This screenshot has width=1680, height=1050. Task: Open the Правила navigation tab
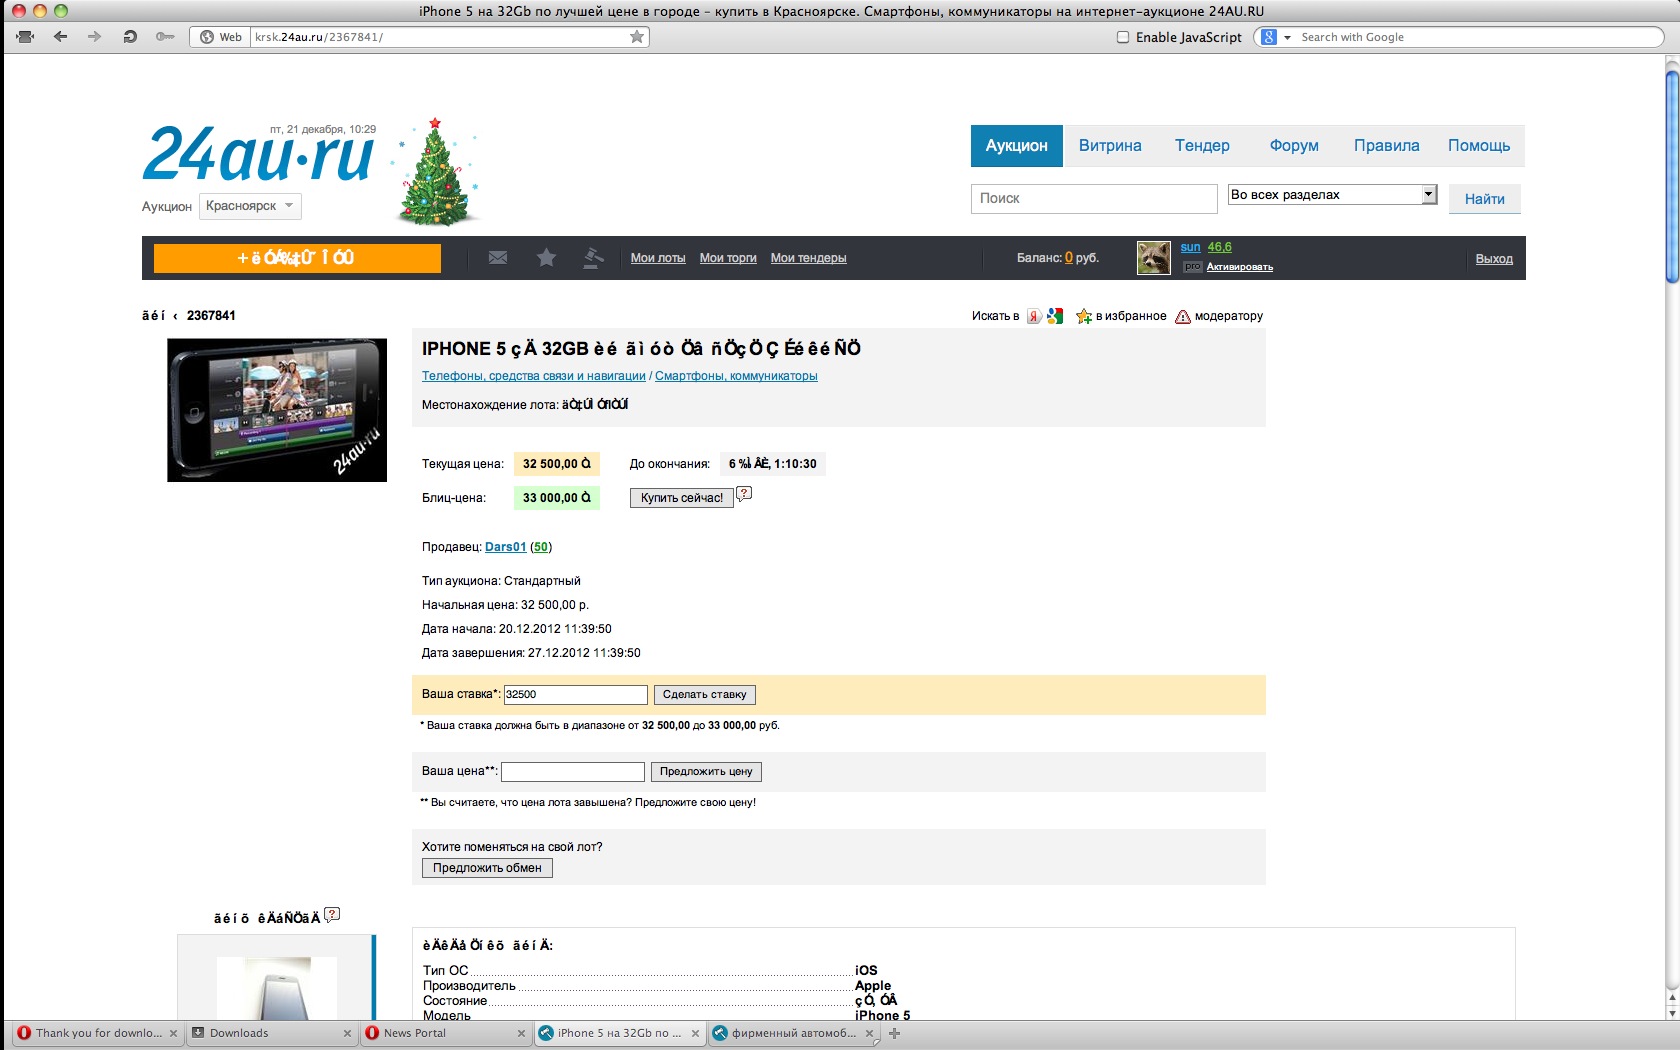[x=1386, y=146]
